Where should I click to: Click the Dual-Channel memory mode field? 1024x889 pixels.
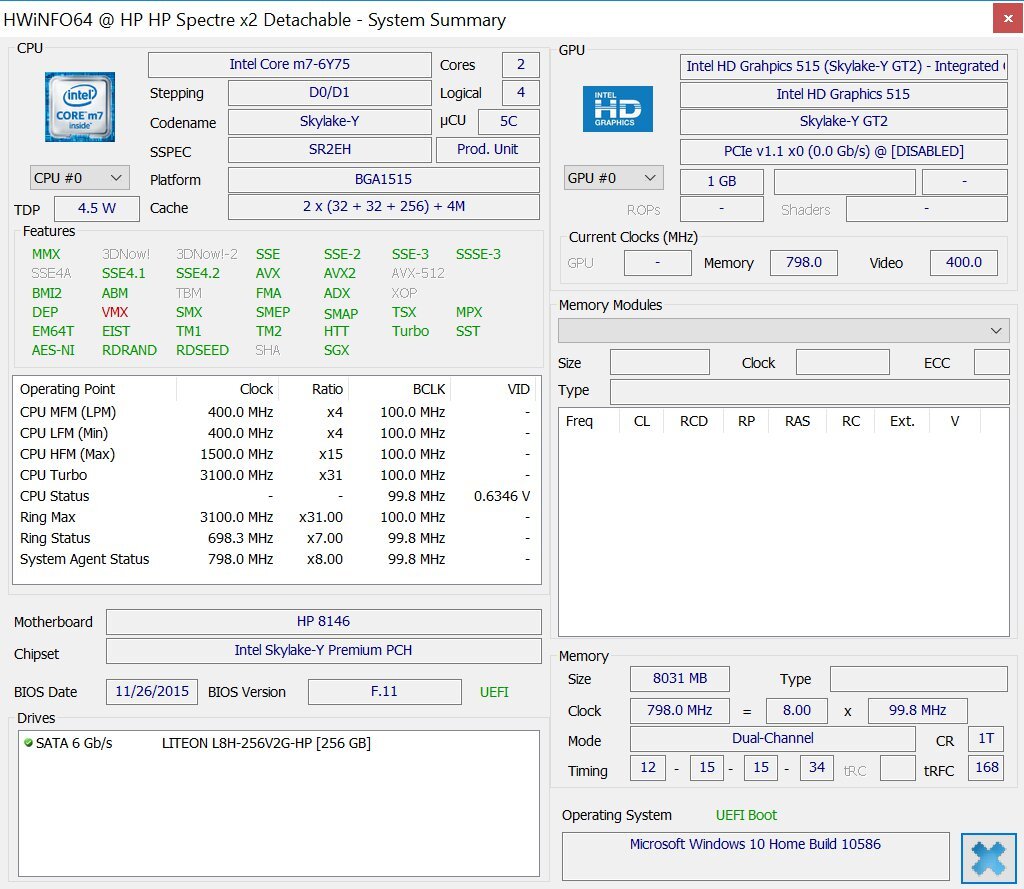point(772,739)
